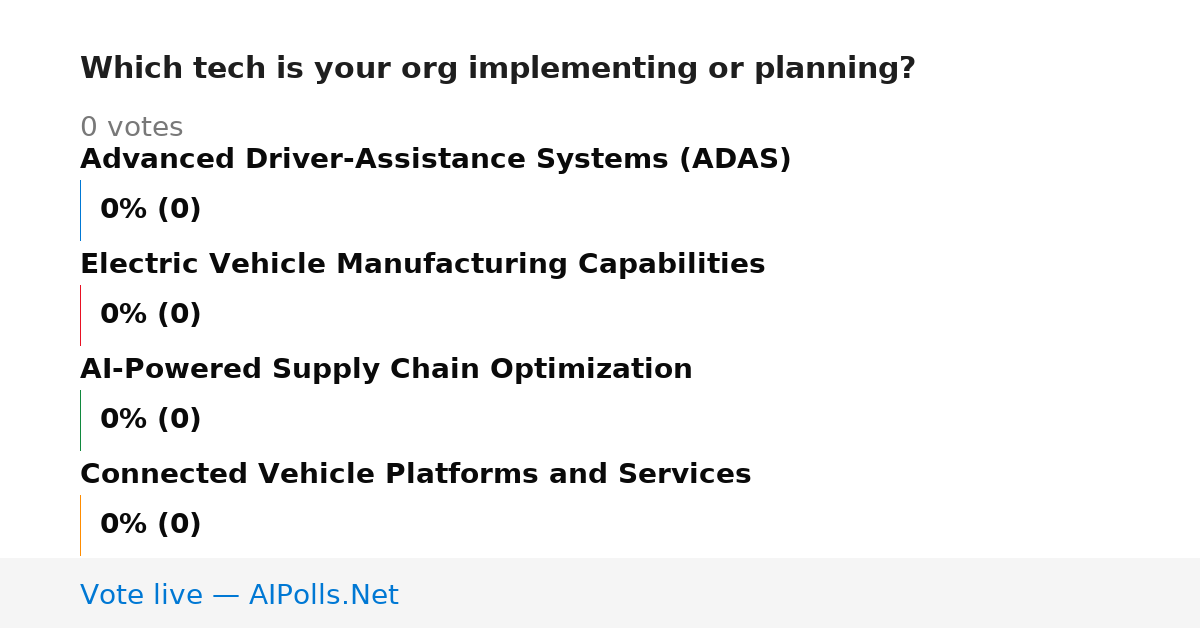Image resolution: width=1200 pixels, height=628 pixels.
Task: Click the red Electric Vehicle result bar
Action: coord(80,315)
